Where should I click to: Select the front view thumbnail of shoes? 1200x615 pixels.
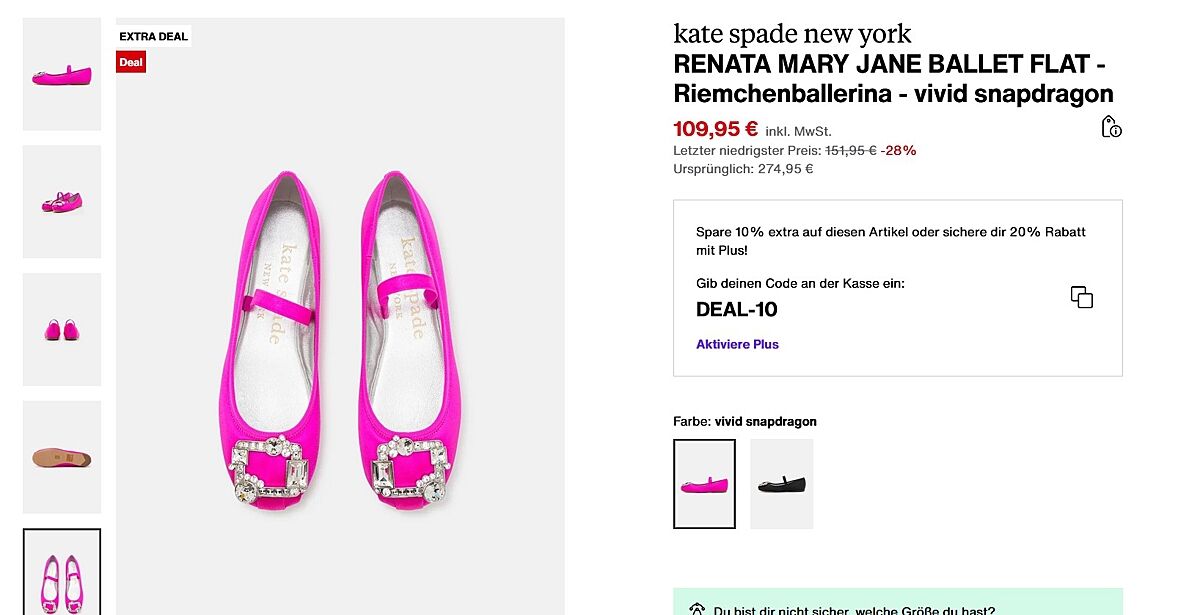(62, 329)
